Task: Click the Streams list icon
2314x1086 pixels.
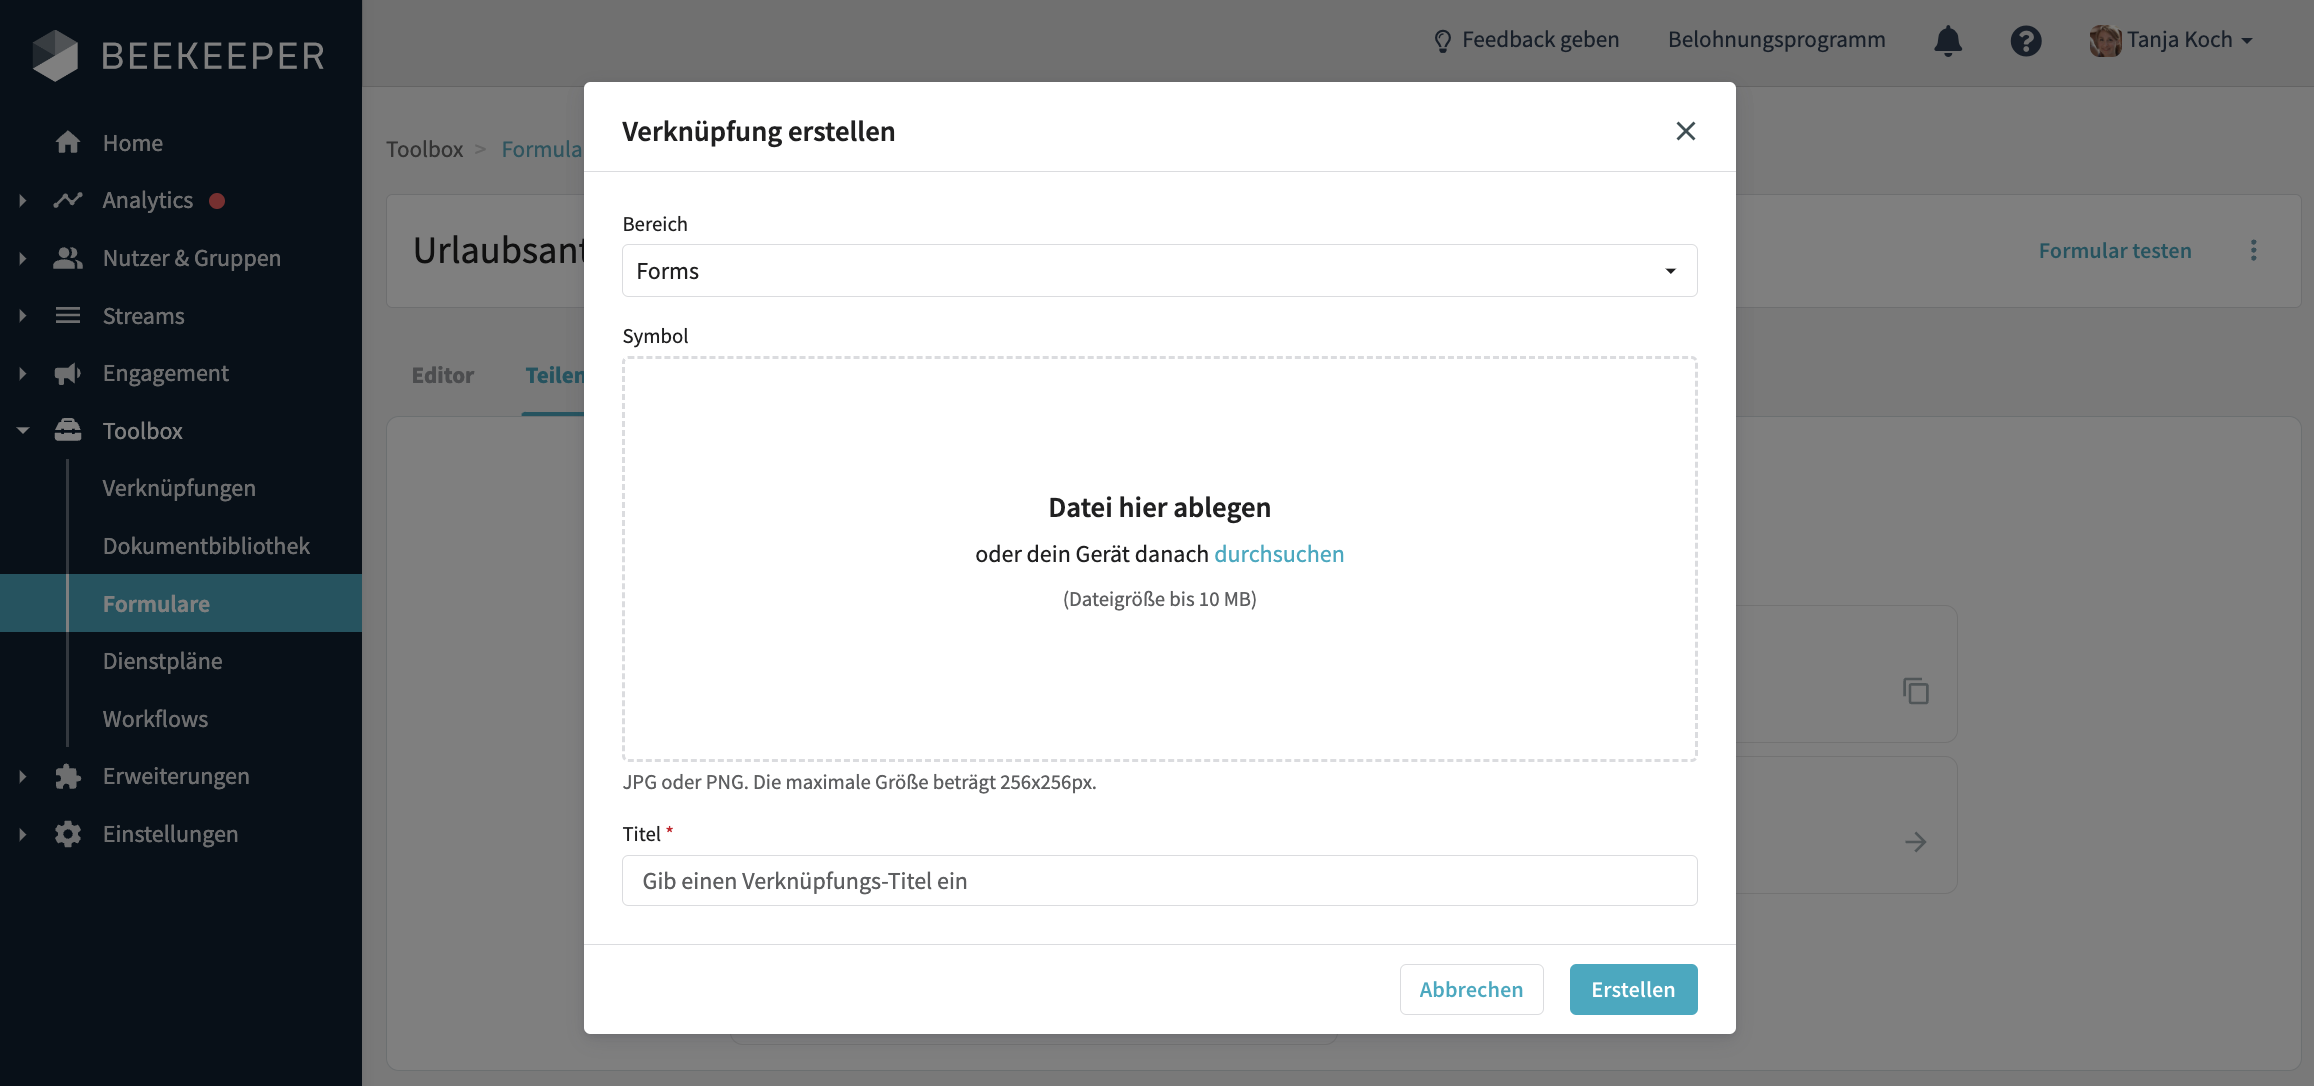Action: pyautogui.click(x=68, y=315)
